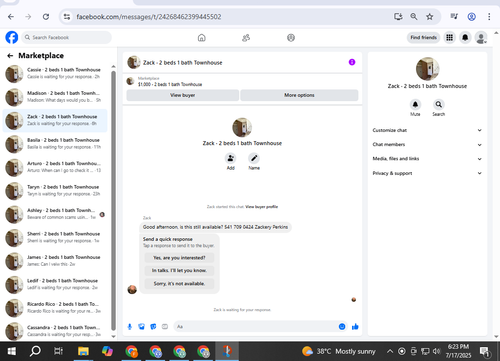Send quick response 'Yes, are you interested?'
Viewport: 500px width, 361px height.
click(179, 258)
